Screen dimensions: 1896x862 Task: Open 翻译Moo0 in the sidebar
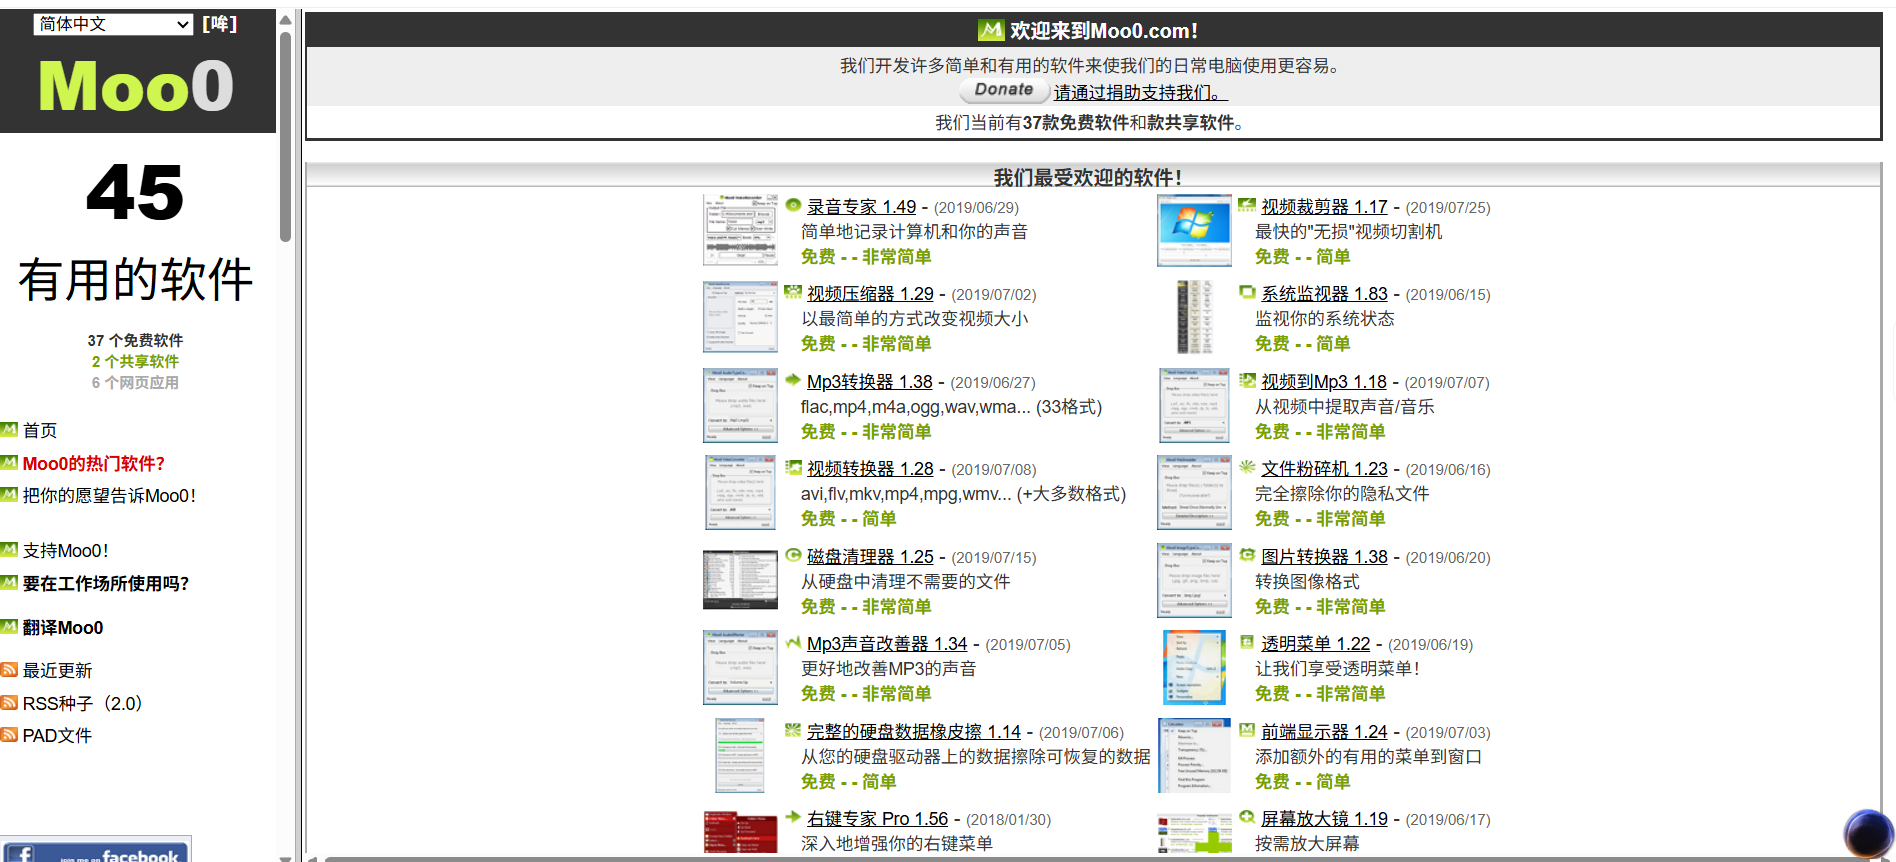[63, 628]
